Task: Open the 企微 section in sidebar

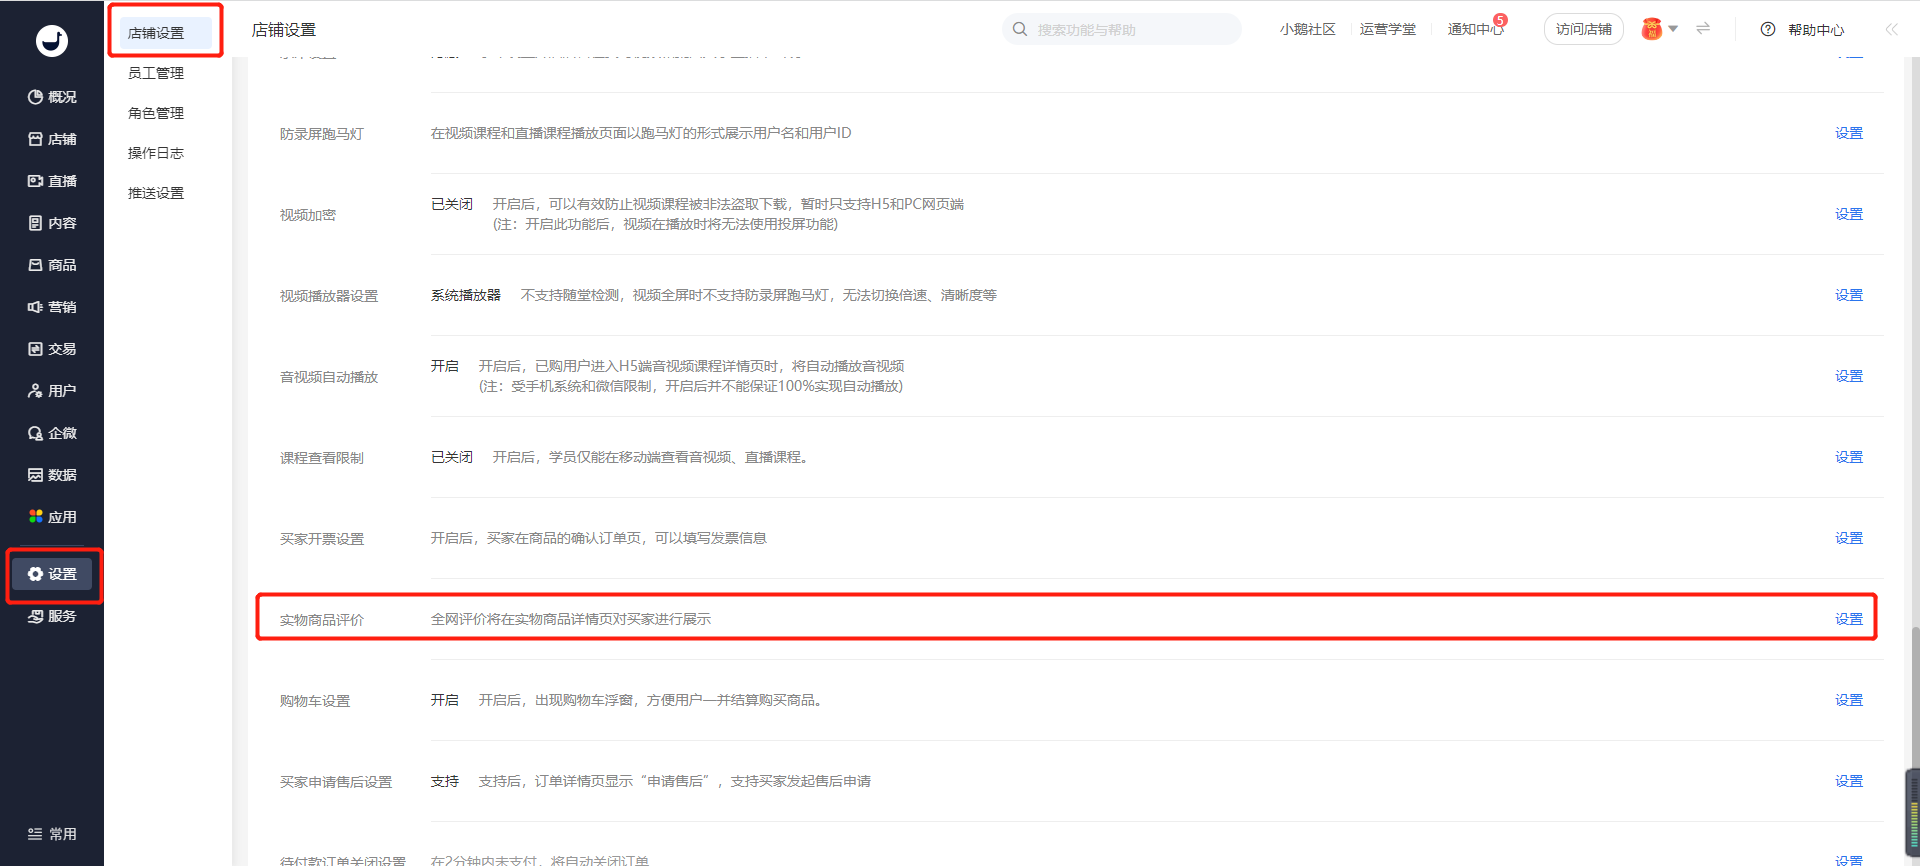Action: (52, 433)
